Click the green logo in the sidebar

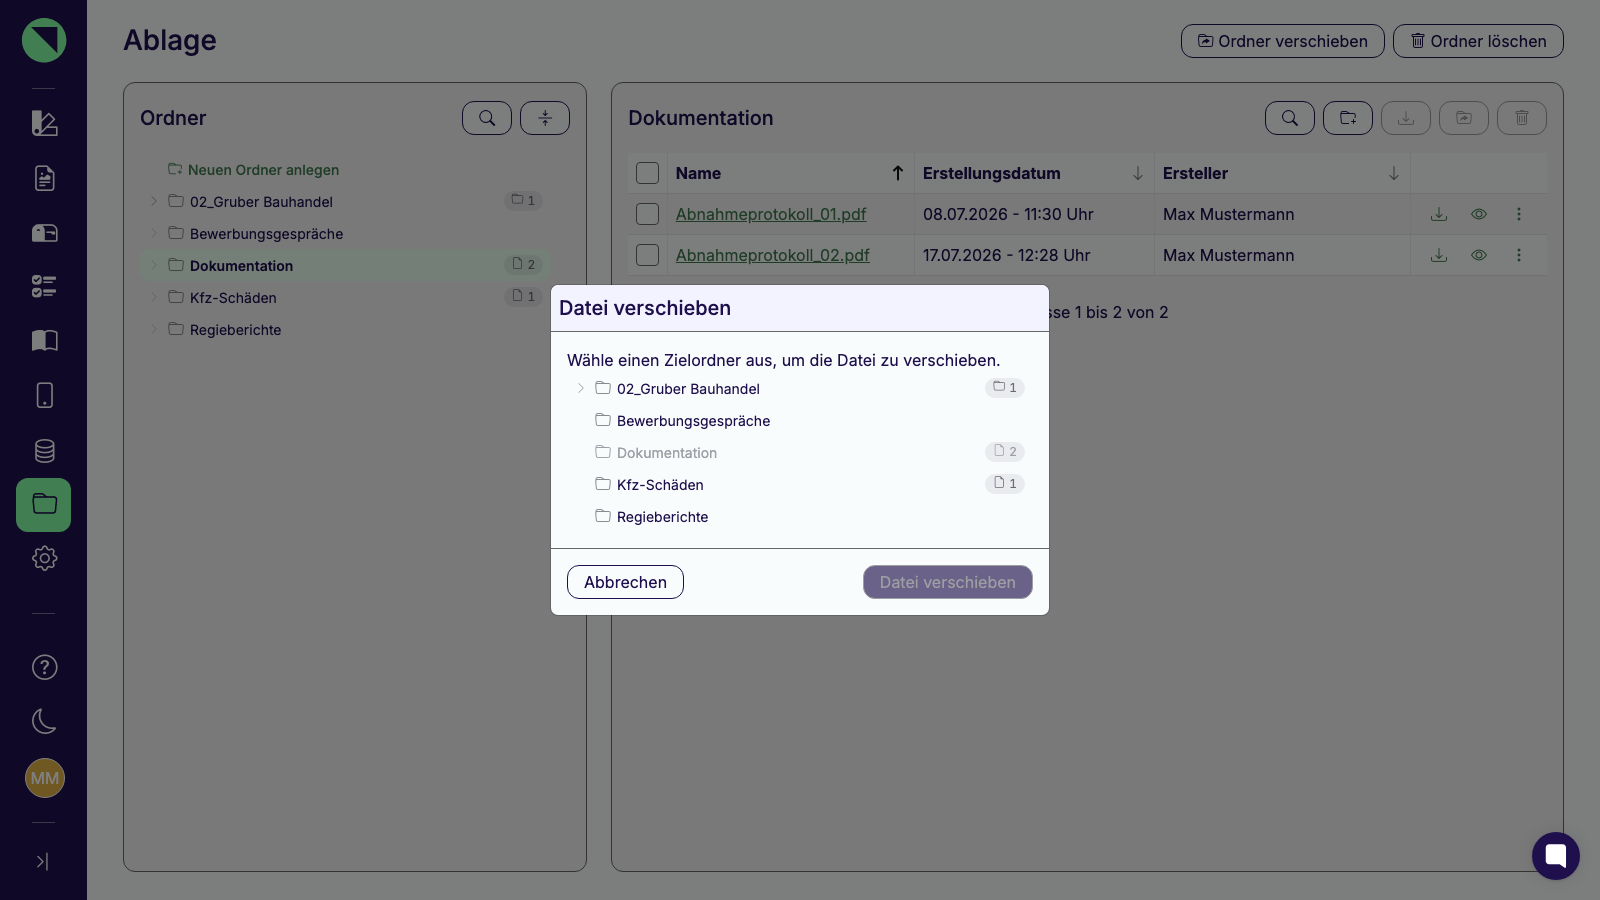[x=44, y=40]
